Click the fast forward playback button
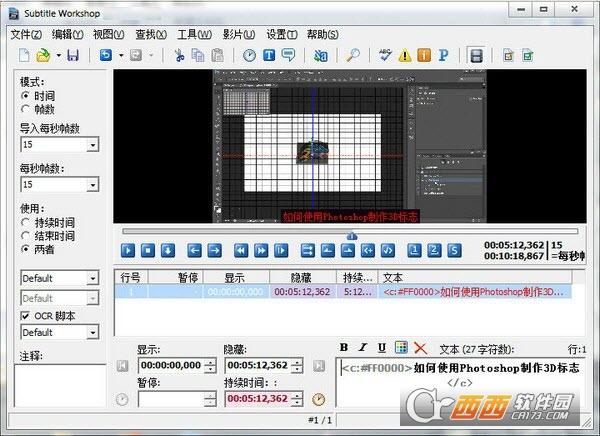600x436 pixels. pos(261,251)
